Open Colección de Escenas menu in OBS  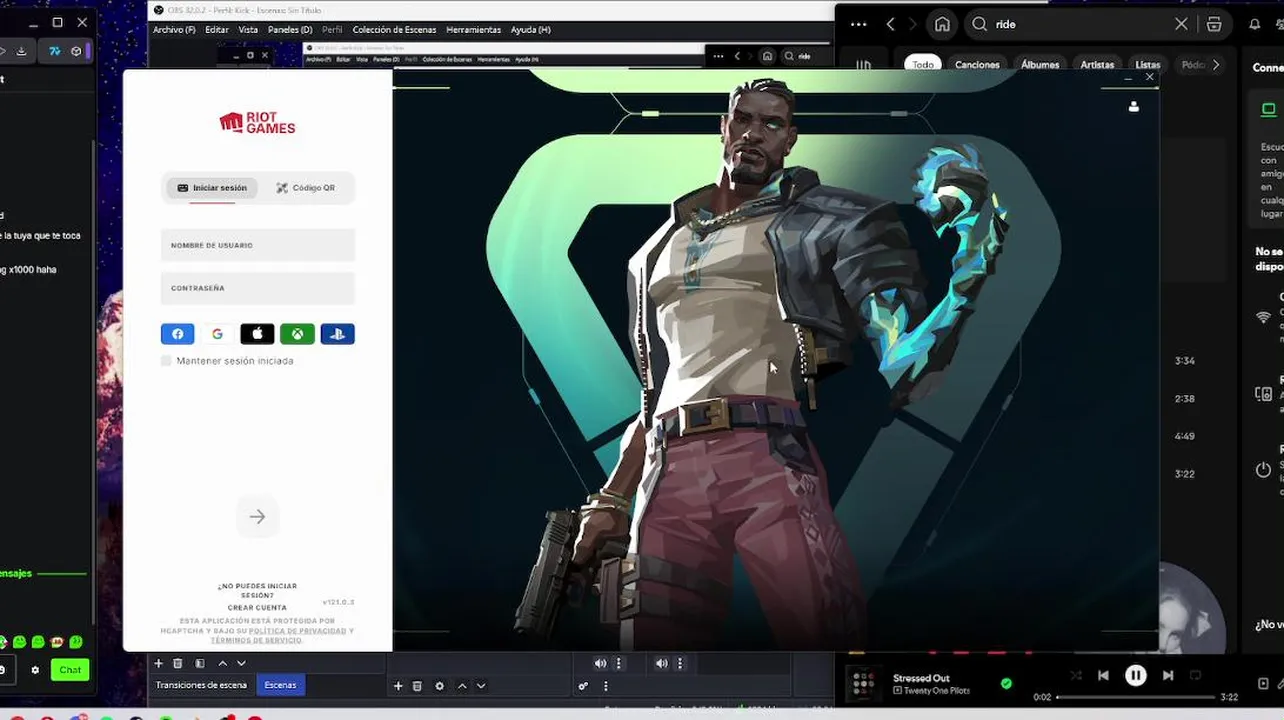click(x=394, y=30)
